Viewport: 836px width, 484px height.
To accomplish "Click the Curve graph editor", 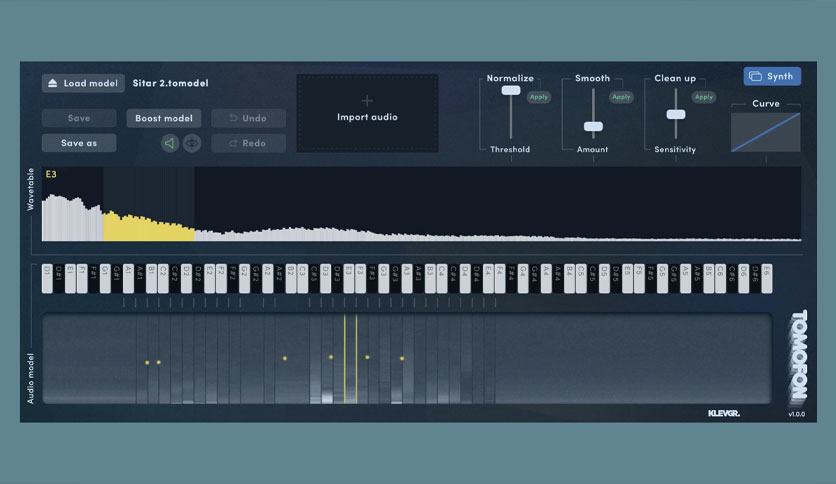I will click(x=766, y=132).
